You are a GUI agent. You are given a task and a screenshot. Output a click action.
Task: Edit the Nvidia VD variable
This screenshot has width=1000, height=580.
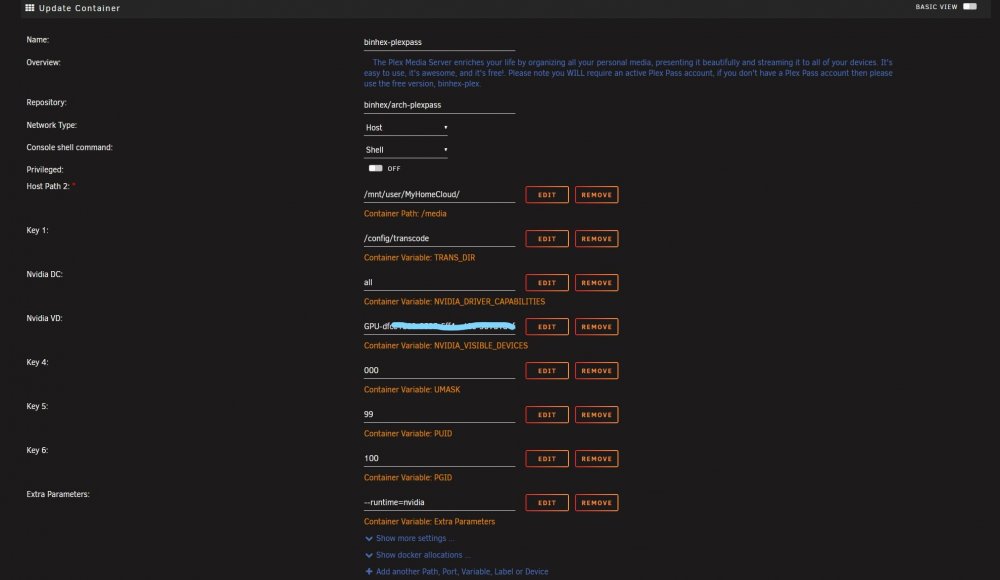547,327
